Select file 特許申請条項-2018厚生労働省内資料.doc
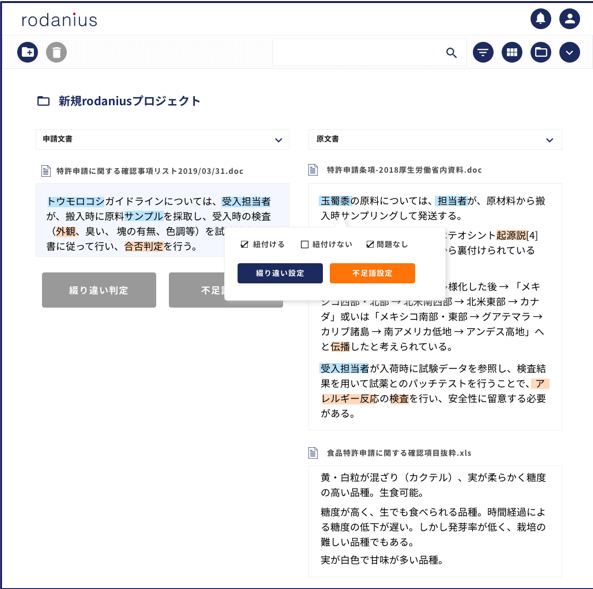The height and width of the screenshot is (589, 593). (404, 170)
